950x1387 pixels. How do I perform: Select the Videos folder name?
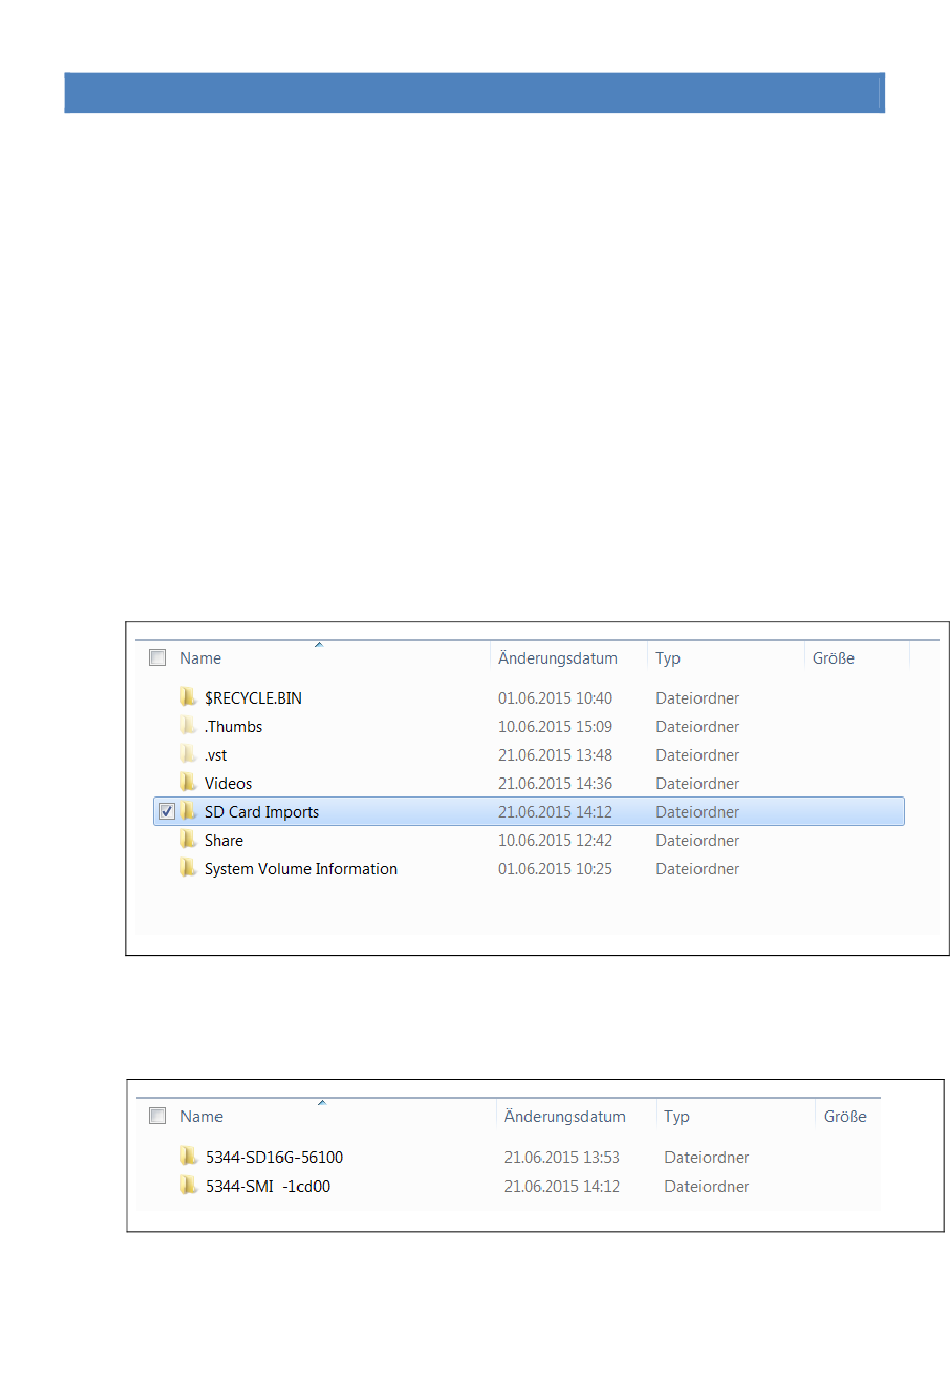click(228, 783)
